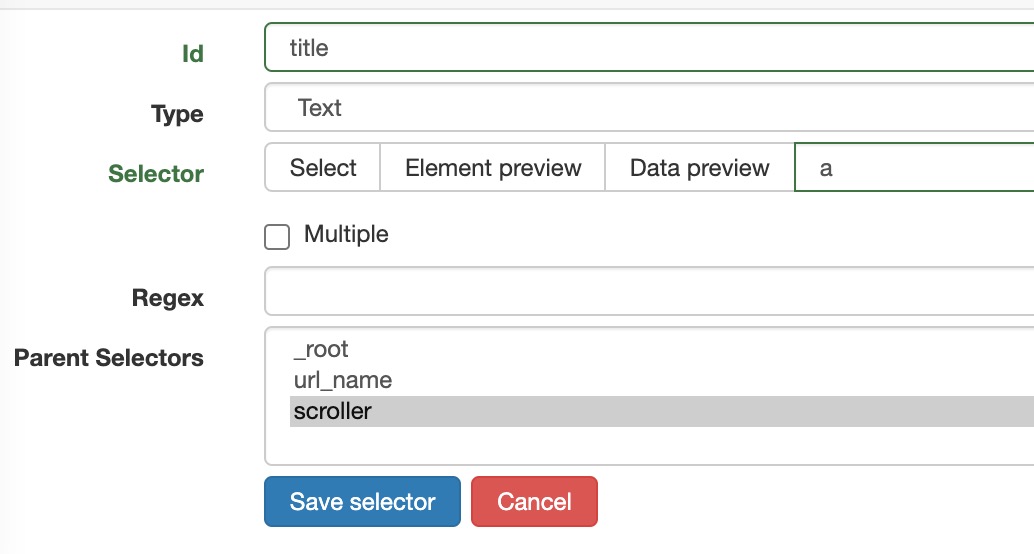Enable the Multiple checkbox
Image resolution: width=1034 pixels, height=554 pixels.
pos(277,237)
